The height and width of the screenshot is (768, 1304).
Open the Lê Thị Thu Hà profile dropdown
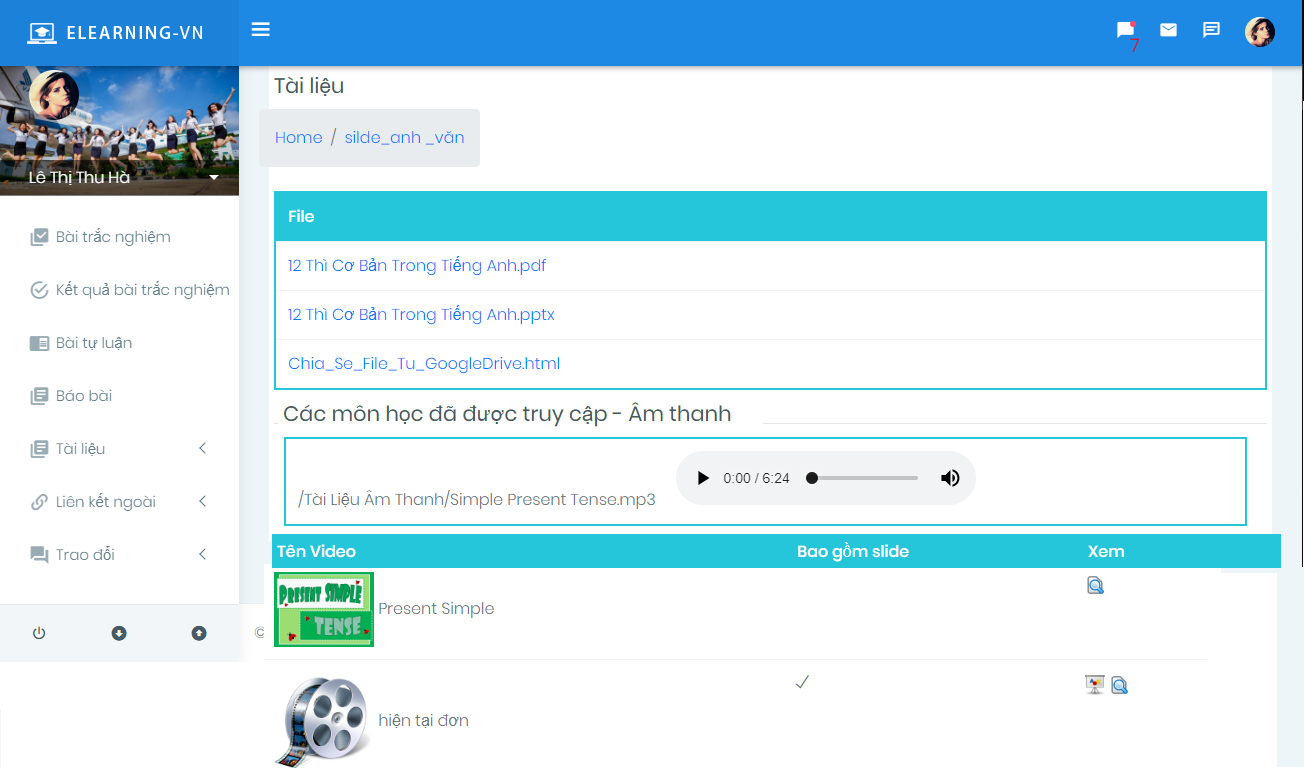(x=213, y=178)
